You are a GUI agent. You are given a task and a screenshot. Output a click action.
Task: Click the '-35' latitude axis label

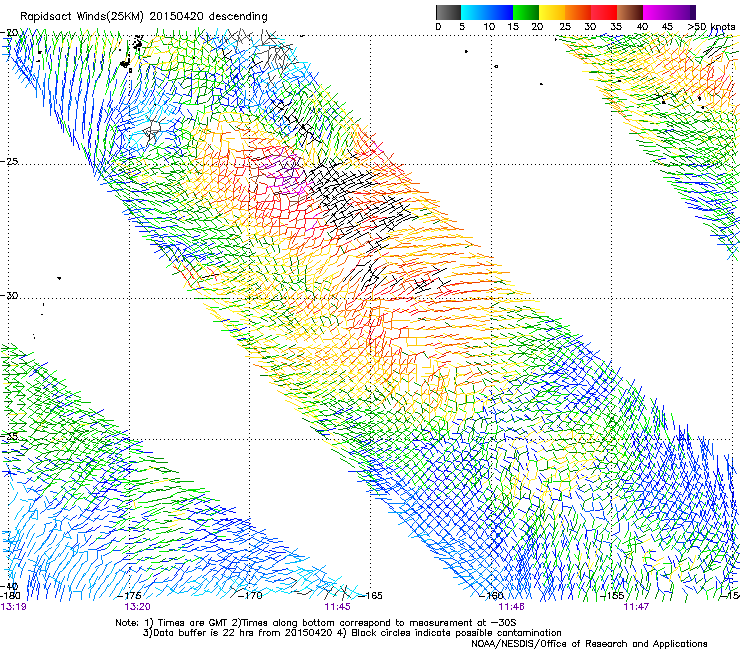coord(9,436)
